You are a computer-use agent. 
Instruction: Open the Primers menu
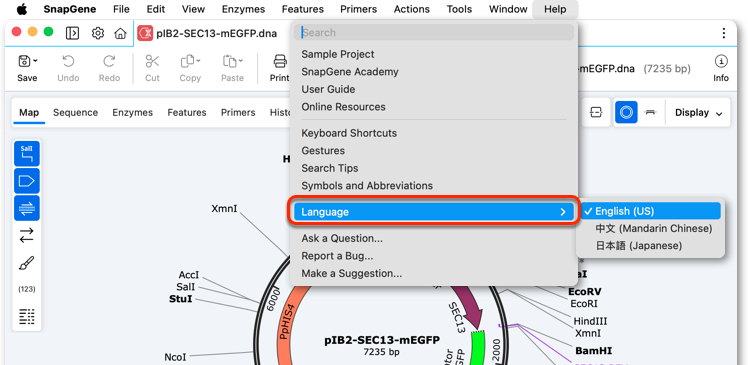[358, 9]
